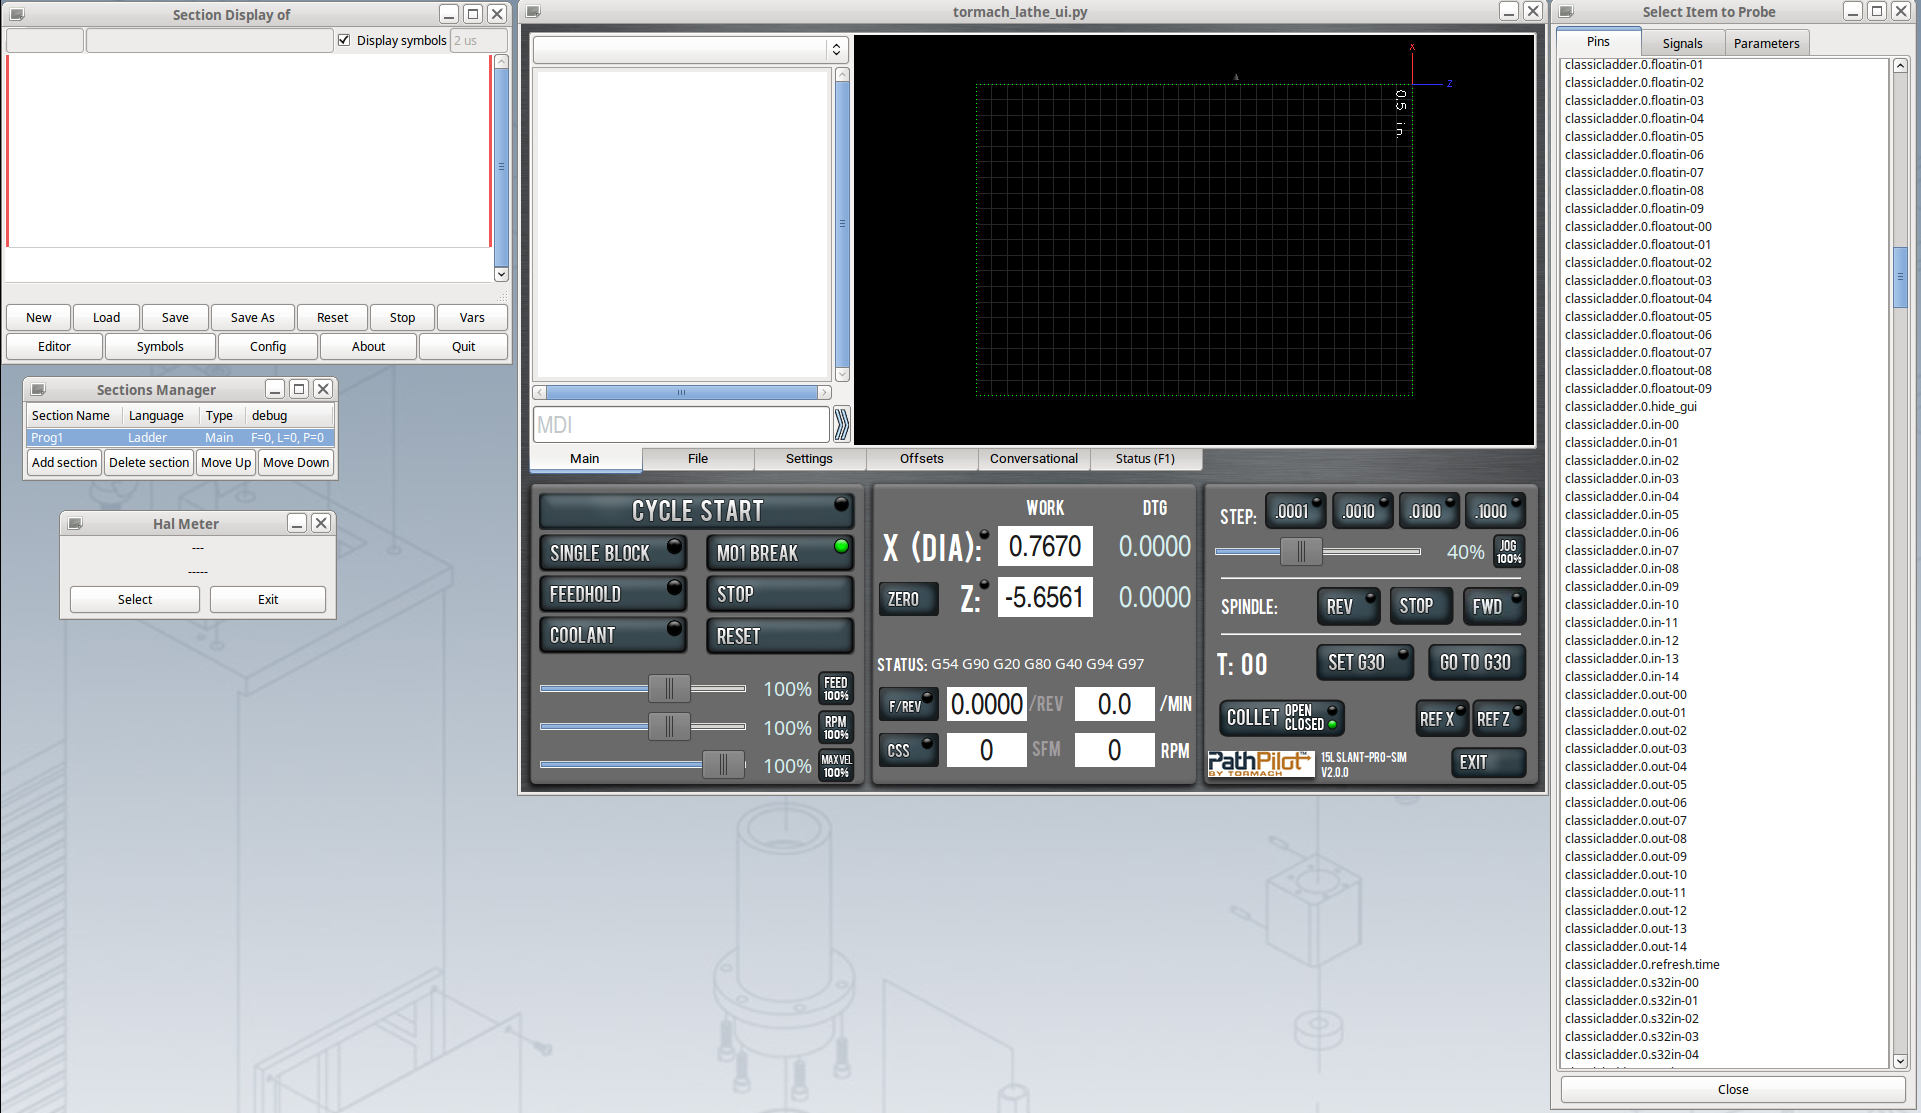Toggle M01 BREAK option
Viewport: 1921px width, 1113px height.
pyautogui.click(x=779, y=553)
